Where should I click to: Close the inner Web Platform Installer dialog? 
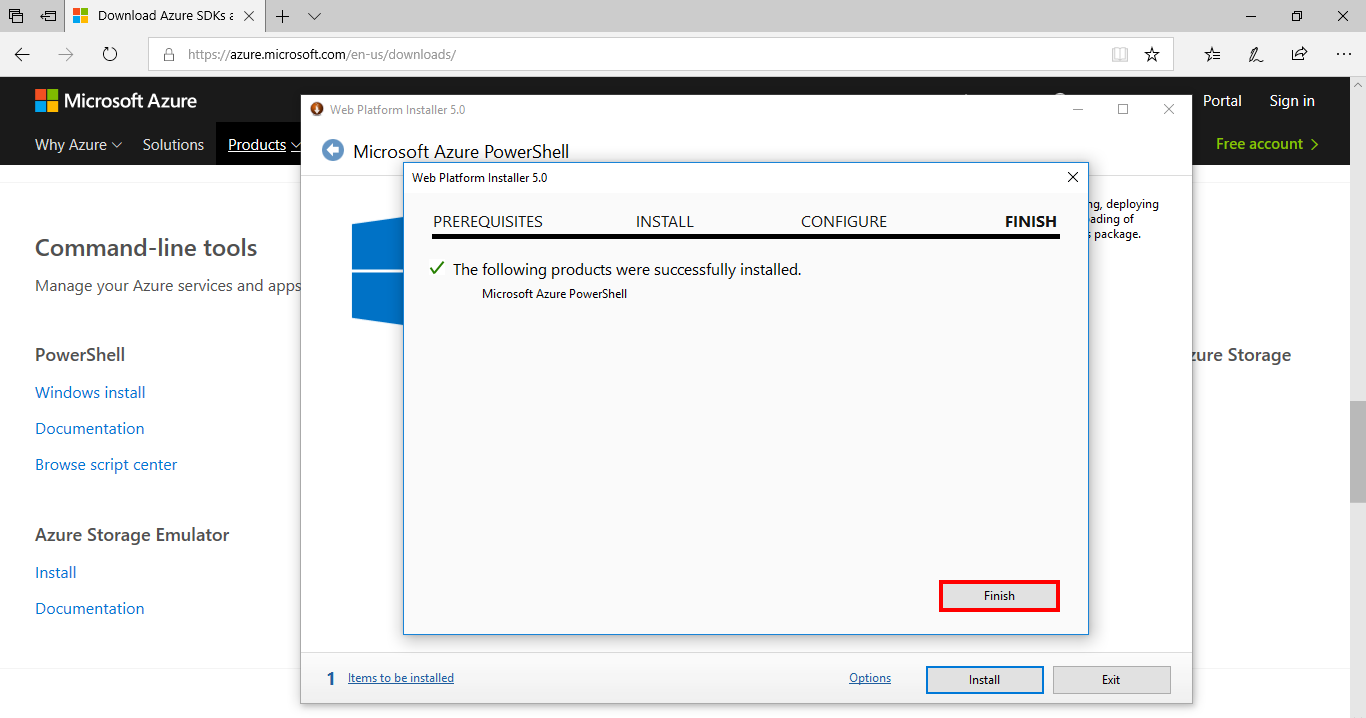coord(1073,177)
